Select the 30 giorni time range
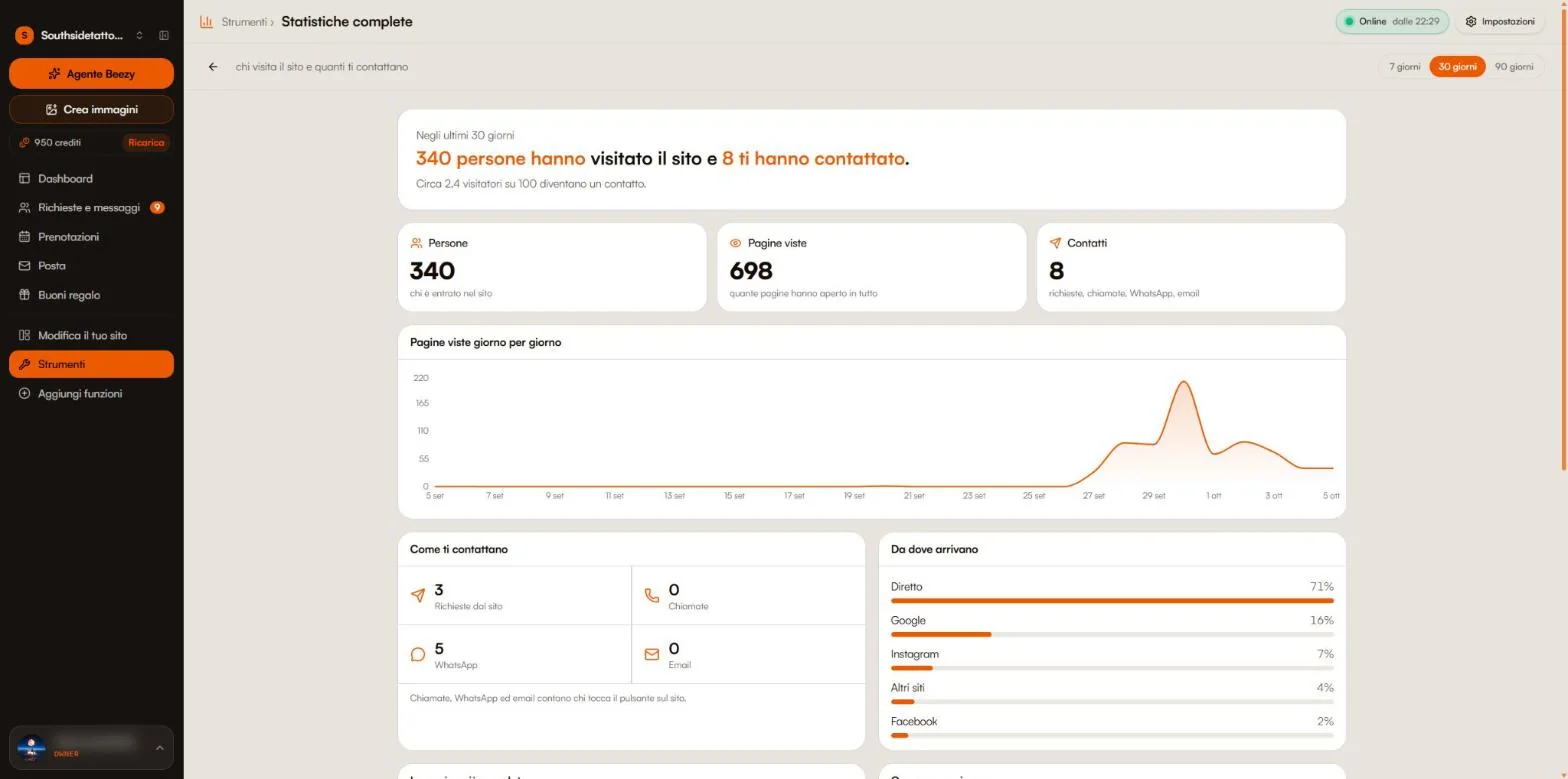Viewport: 1568px width, 779px height. [1458, 67]
